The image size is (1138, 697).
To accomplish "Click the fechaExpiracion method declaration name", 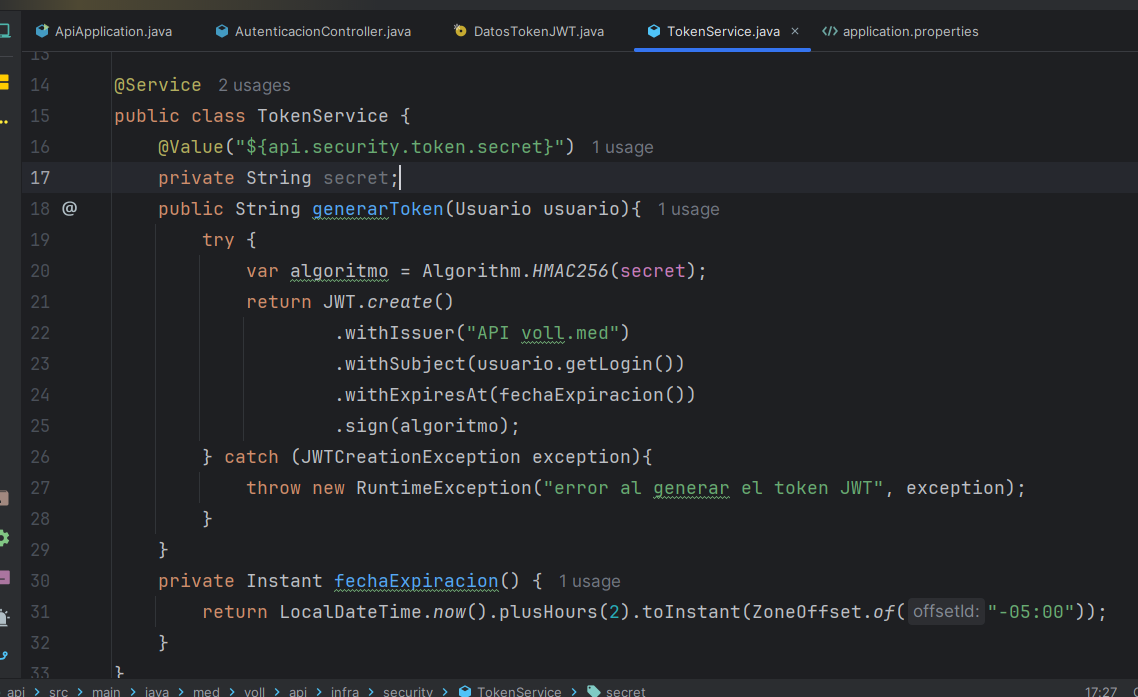I will coord(416,581).
